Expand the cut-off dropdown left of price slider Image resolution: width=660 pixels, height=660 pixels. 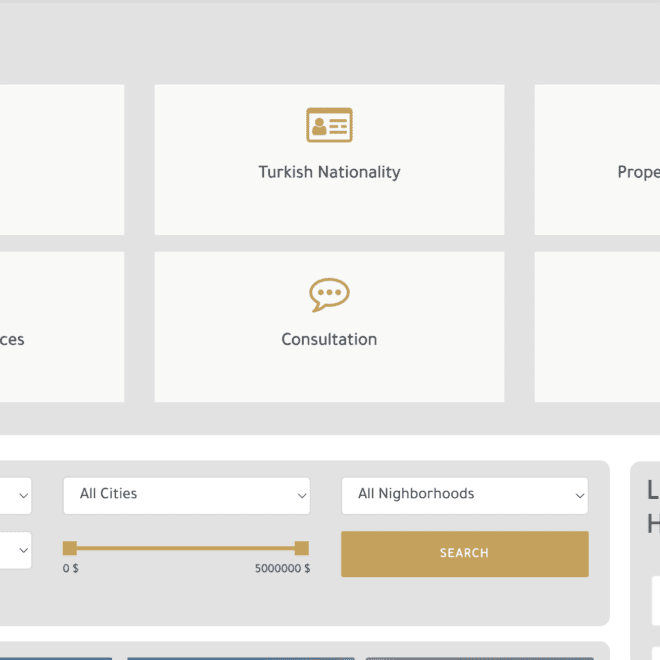pos(15,550)
